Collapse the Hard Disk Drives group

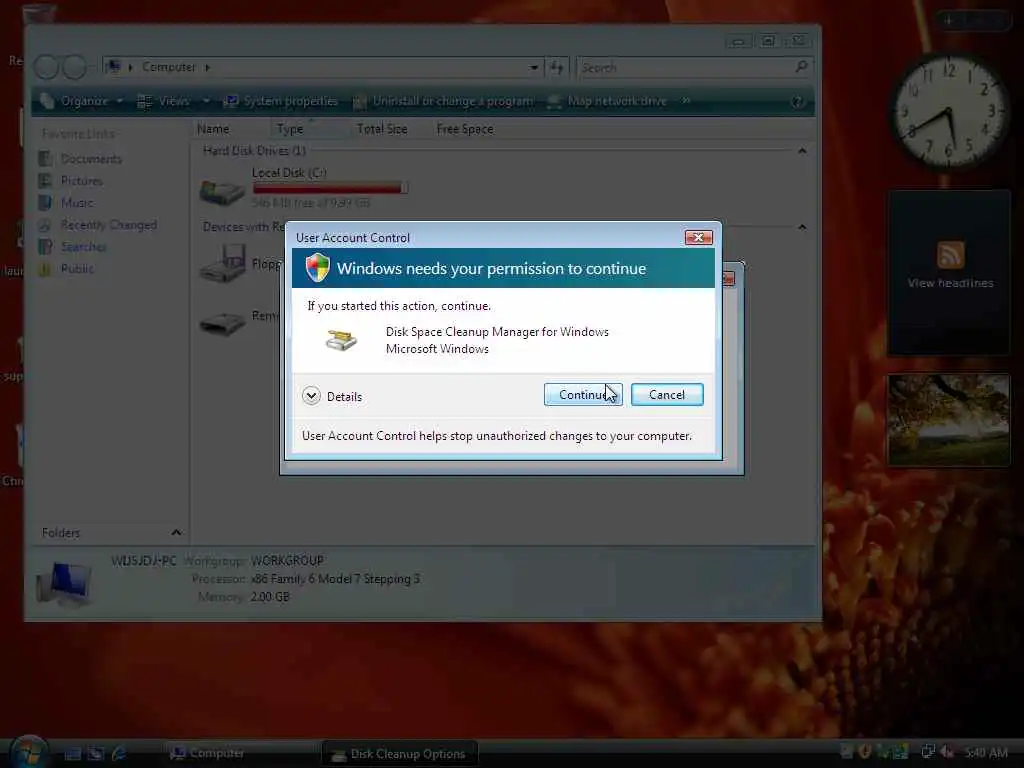(x=802, y=151)
